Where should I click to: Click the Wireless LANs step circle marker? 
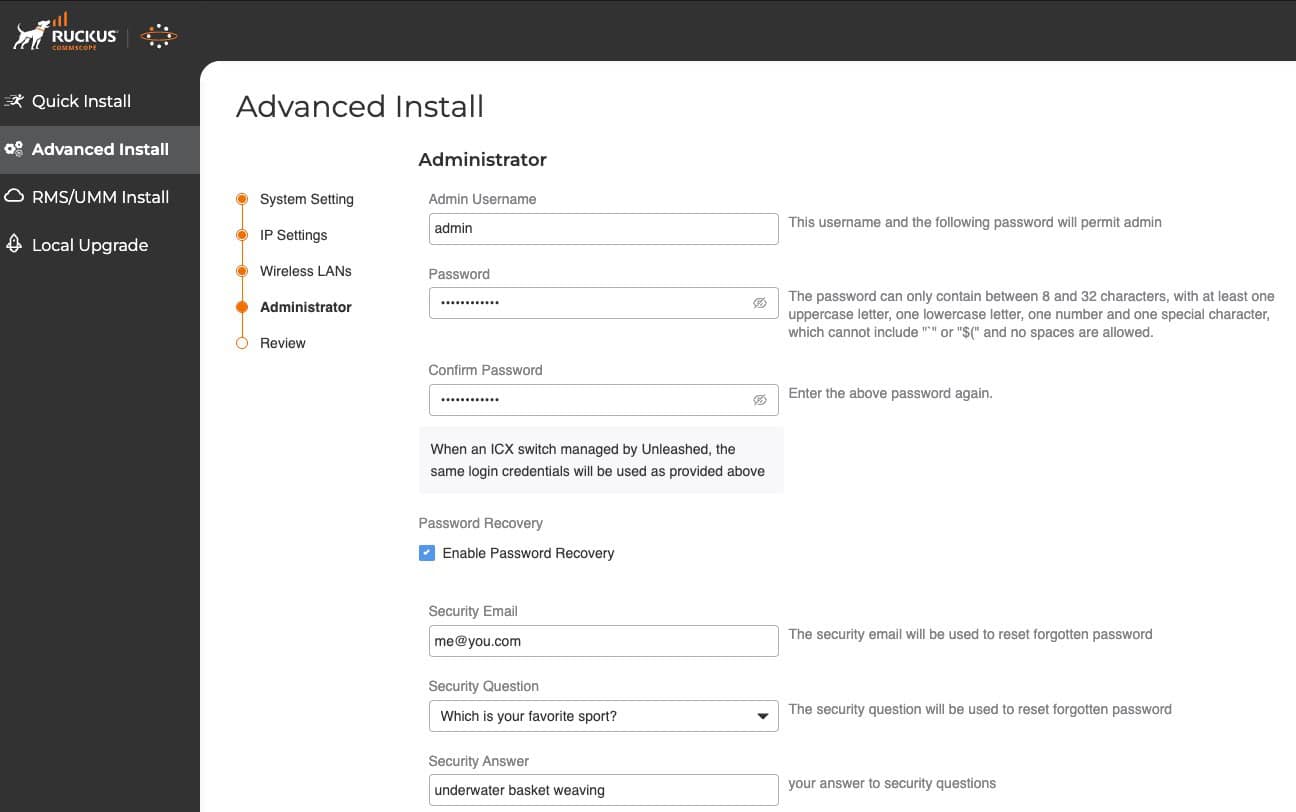(242, 271)
